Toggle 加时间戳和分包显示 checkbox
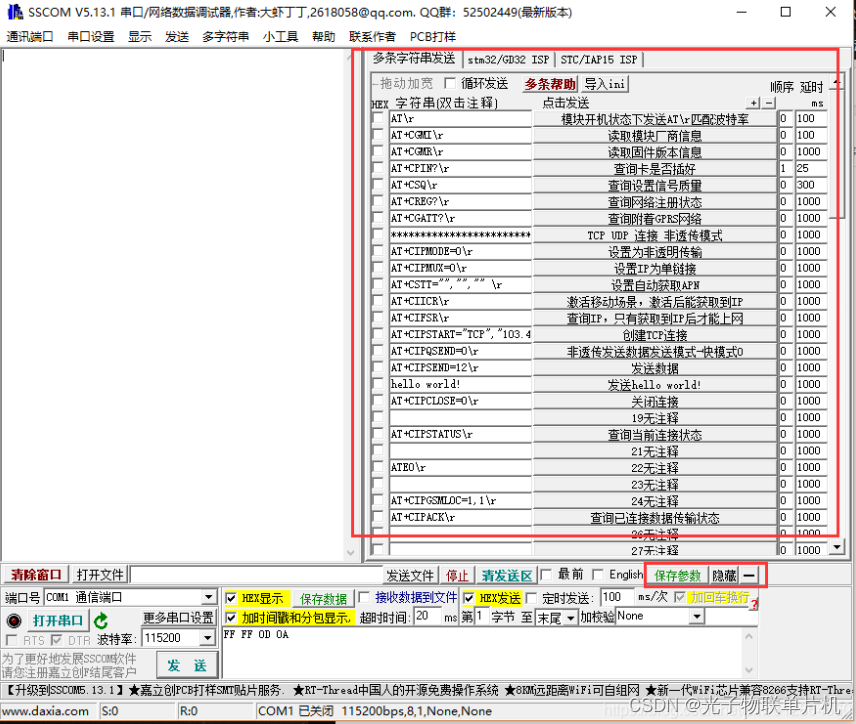The width and height of the screenshot is (856, 724). click(x=231, y=618)
